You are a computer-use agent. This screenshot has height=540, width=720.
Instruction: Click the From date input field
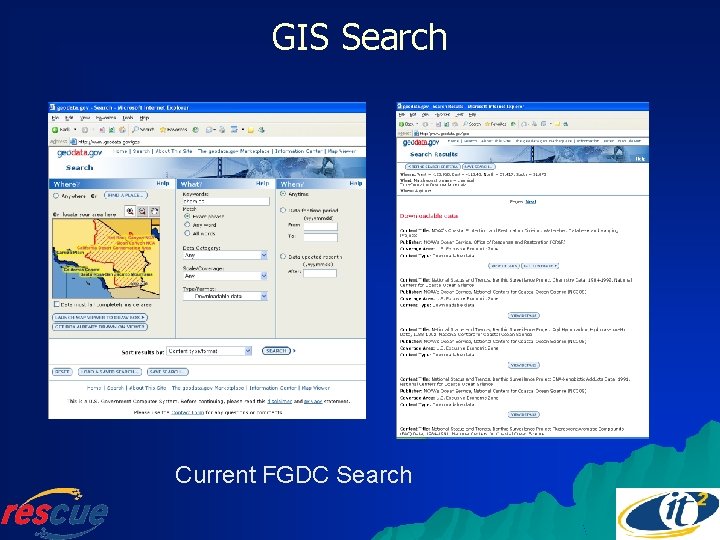coord(321,226)
